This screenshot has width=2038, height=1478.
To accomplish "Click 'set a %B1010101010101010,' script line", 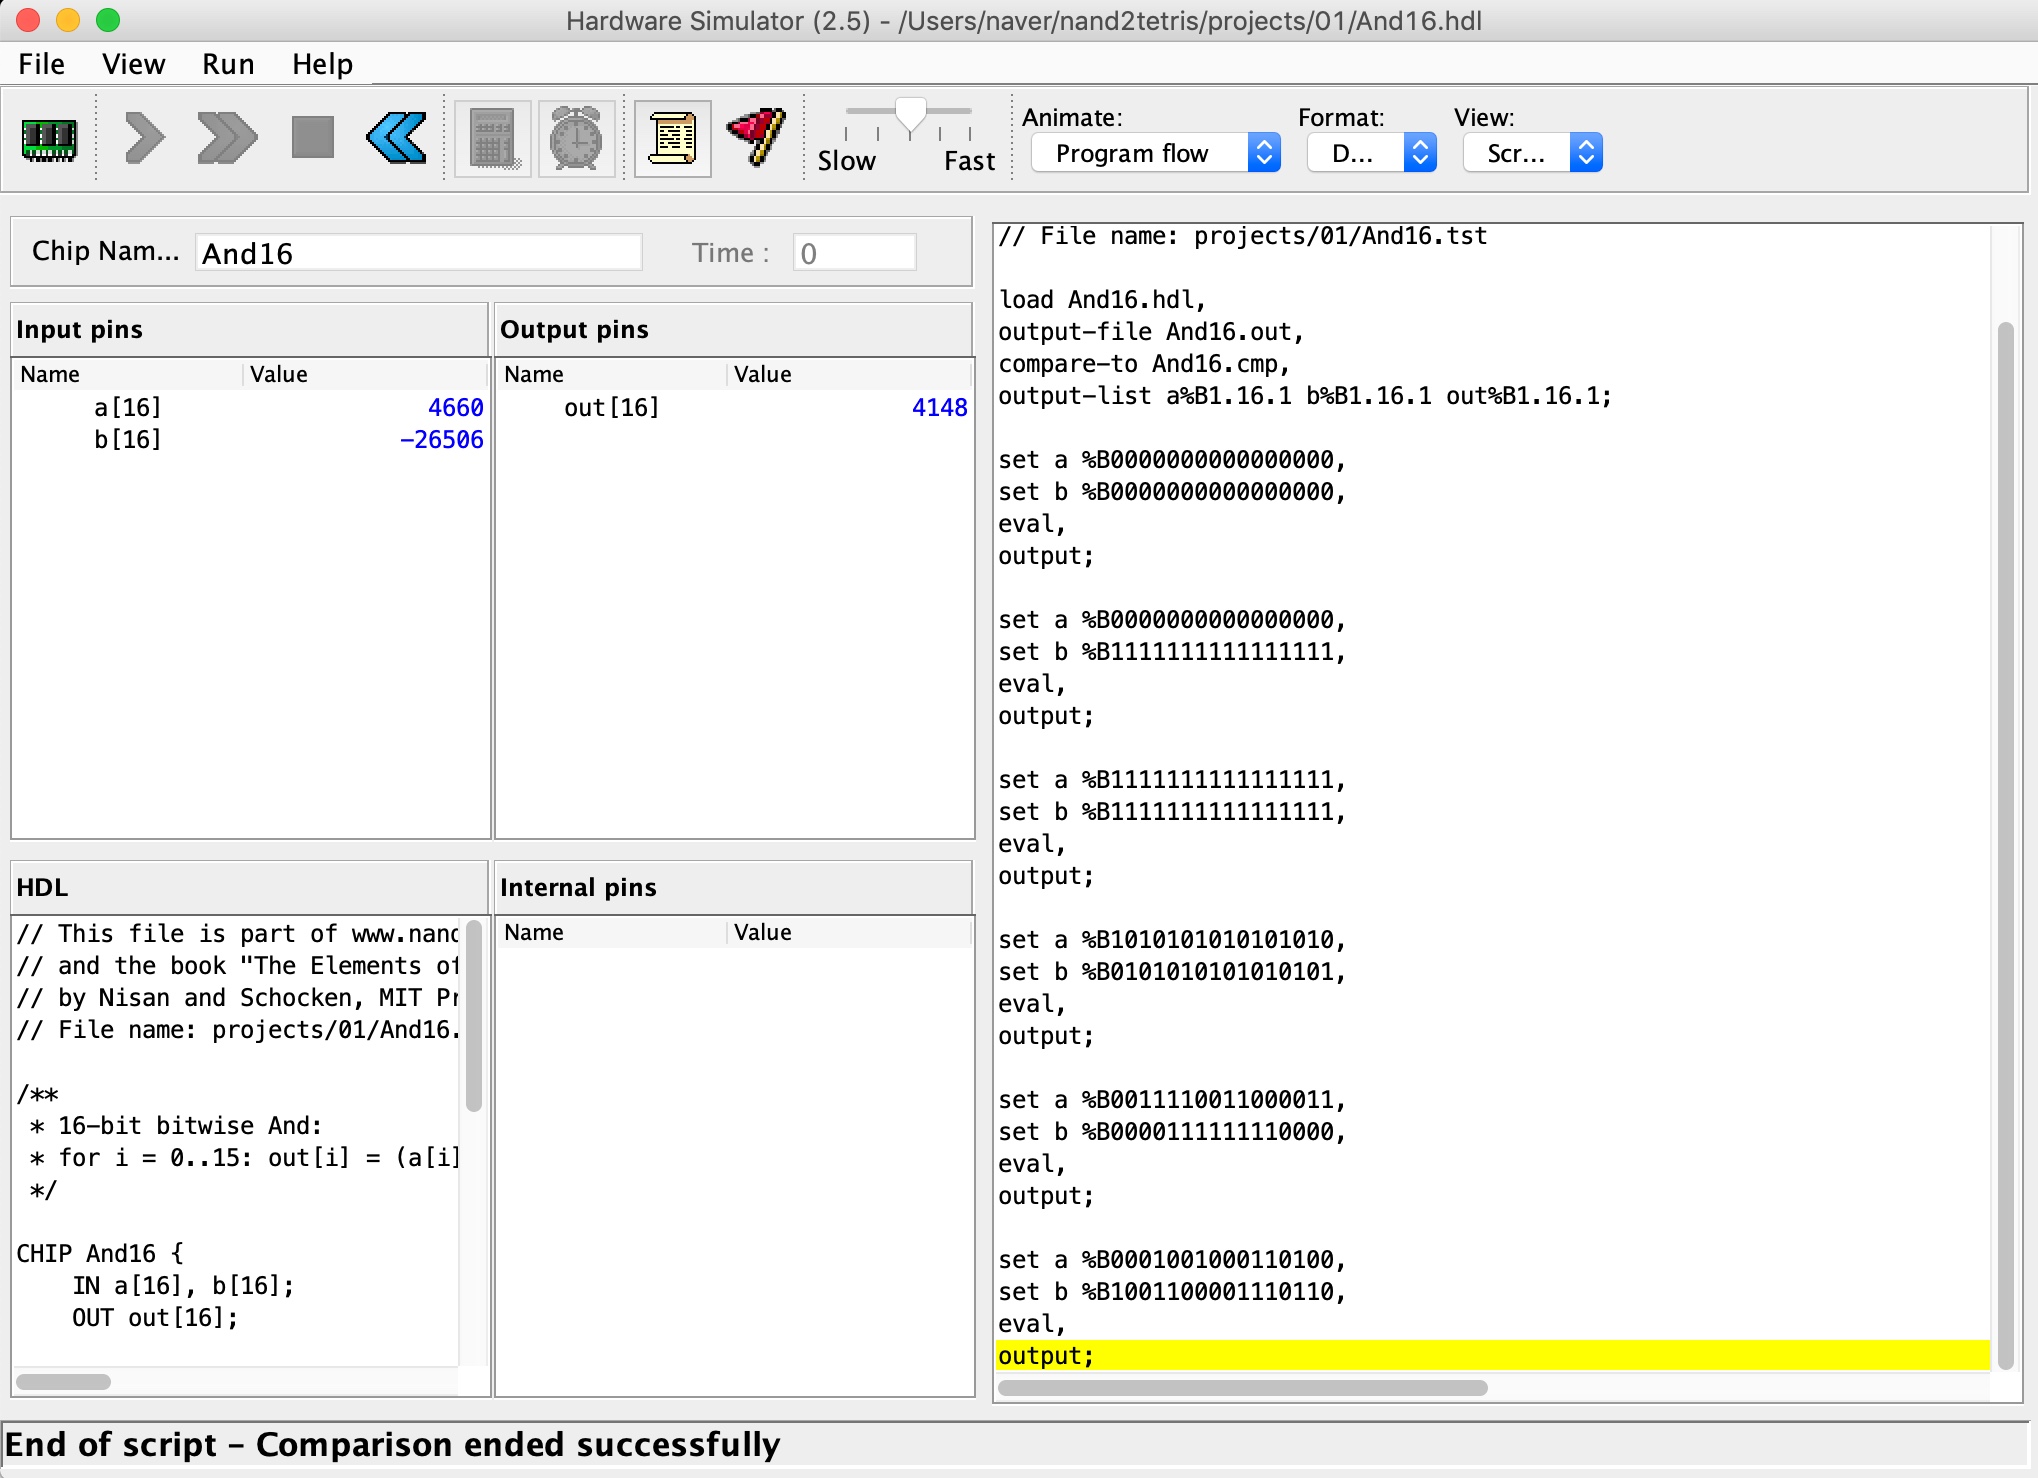I will [1172, 940].
